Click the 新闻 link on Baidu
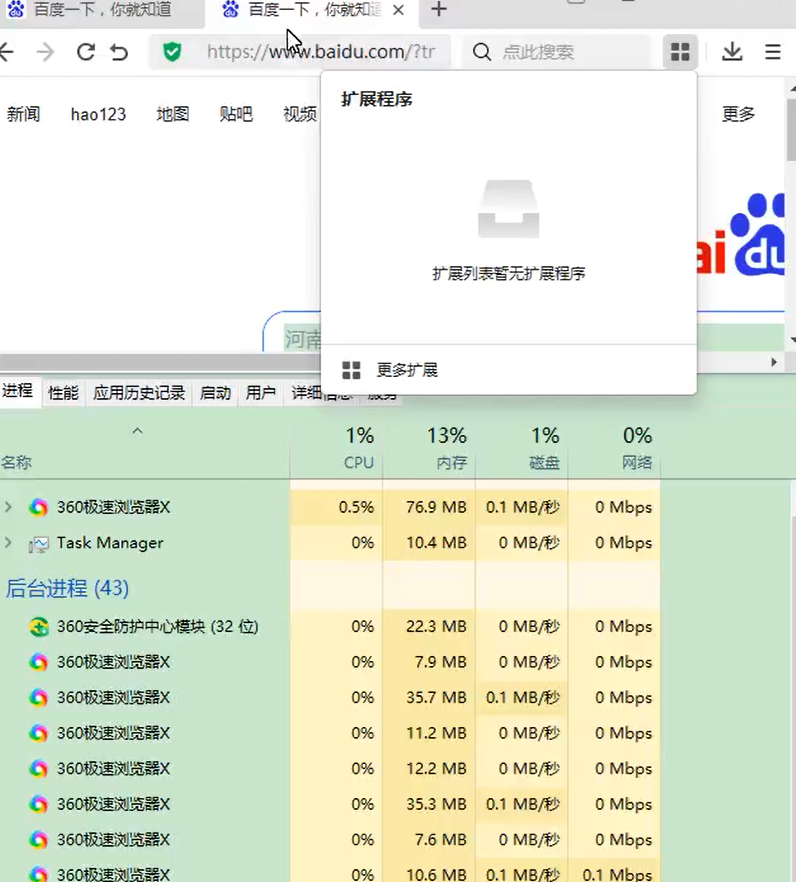796x882 pixels. [24, 114]
